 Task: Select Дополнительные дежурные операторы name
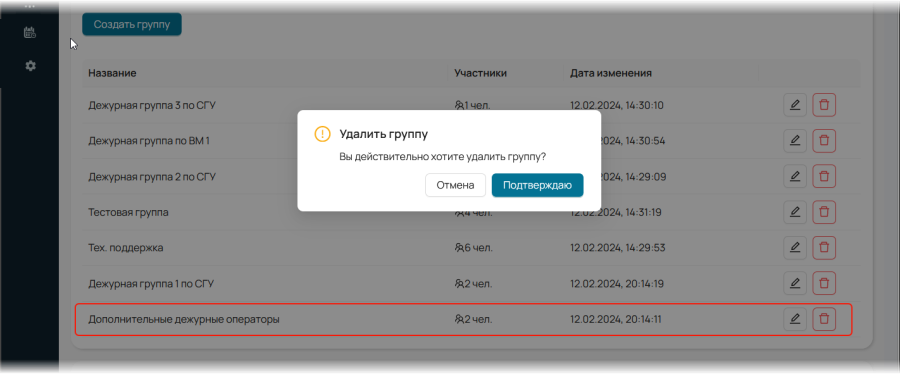pos(184,319)
